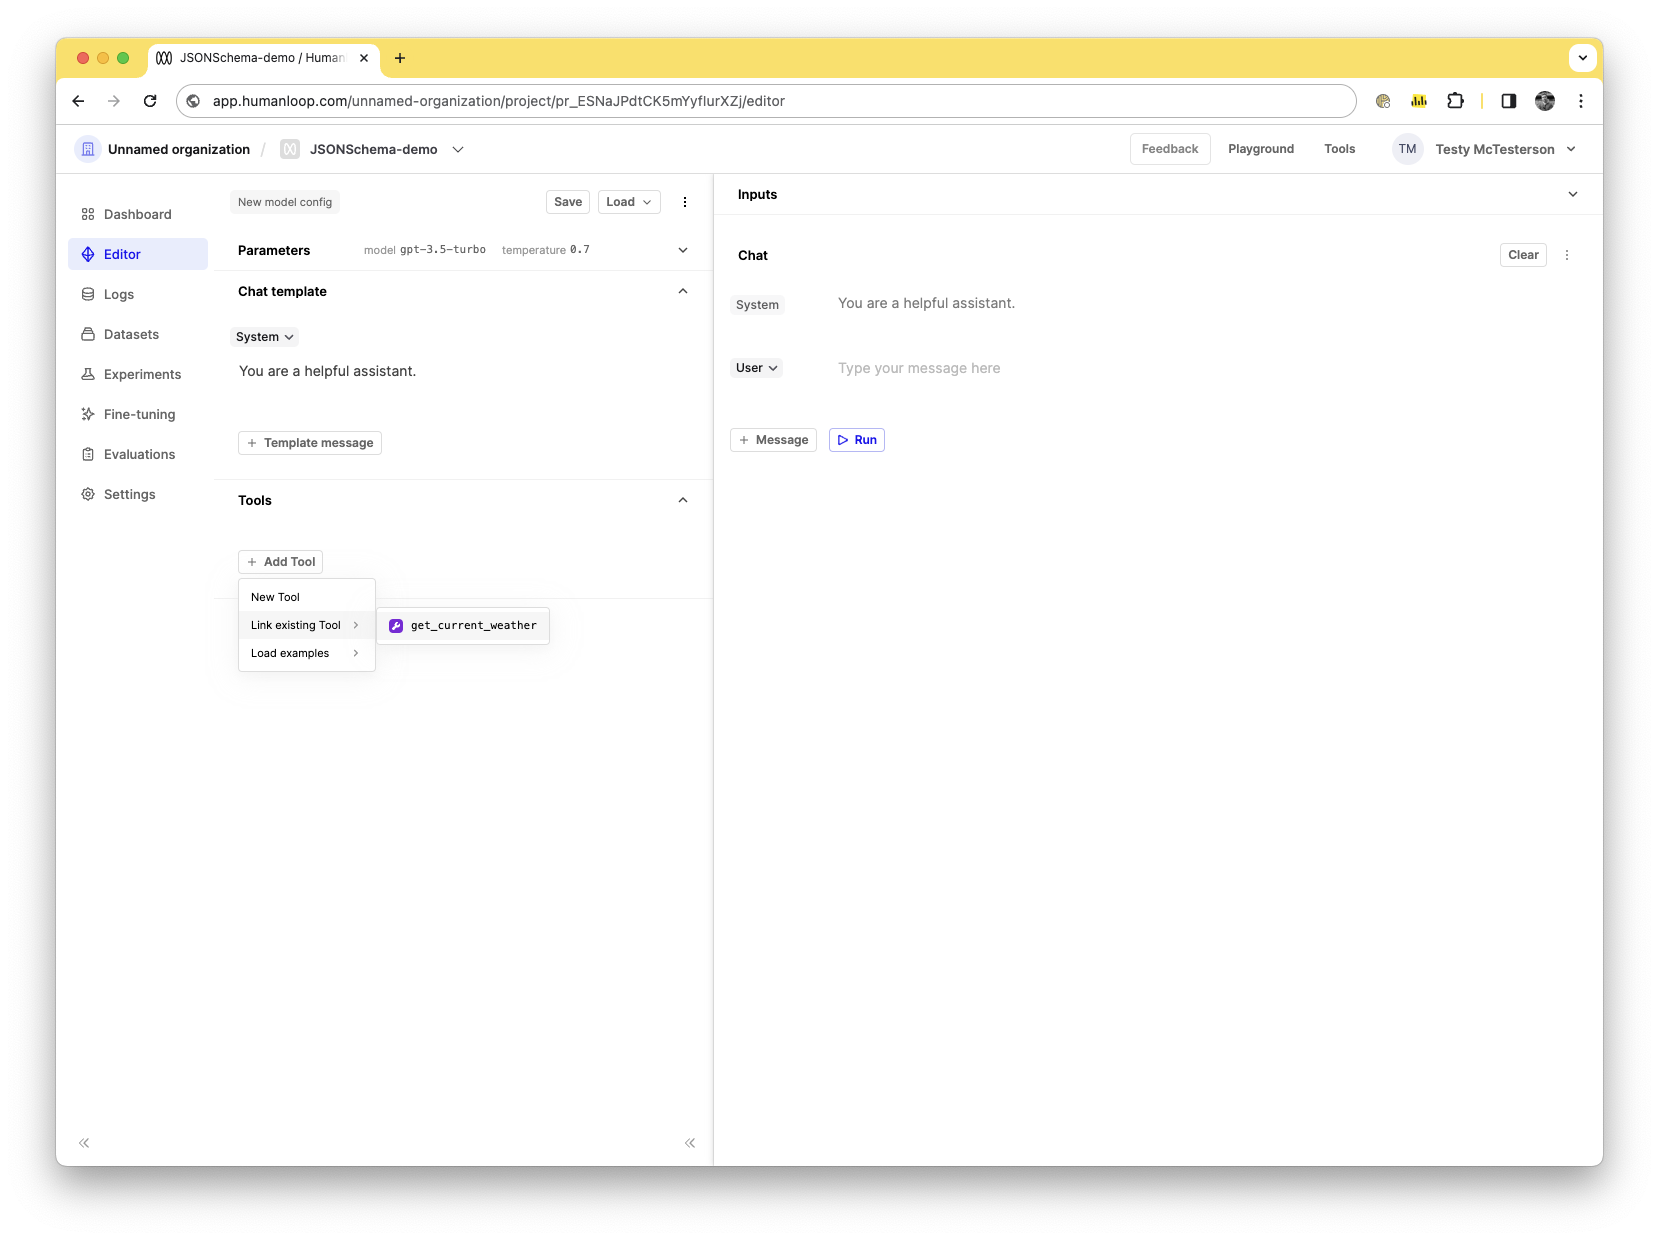Viewport: 1659px width, 1240px height.
Task: Select the Editor sidebar icon
Action: tap(88, 254)
